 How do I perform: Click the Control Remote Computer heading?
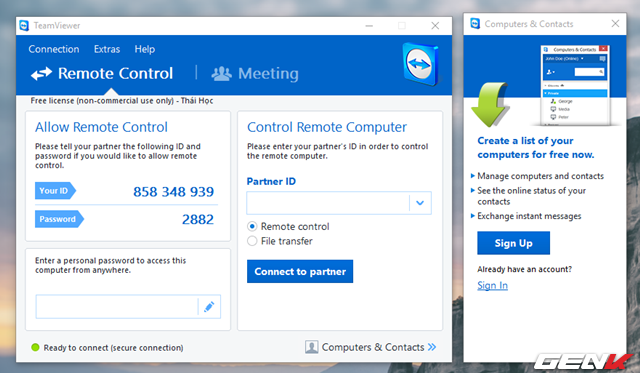[x=327, y=127]
